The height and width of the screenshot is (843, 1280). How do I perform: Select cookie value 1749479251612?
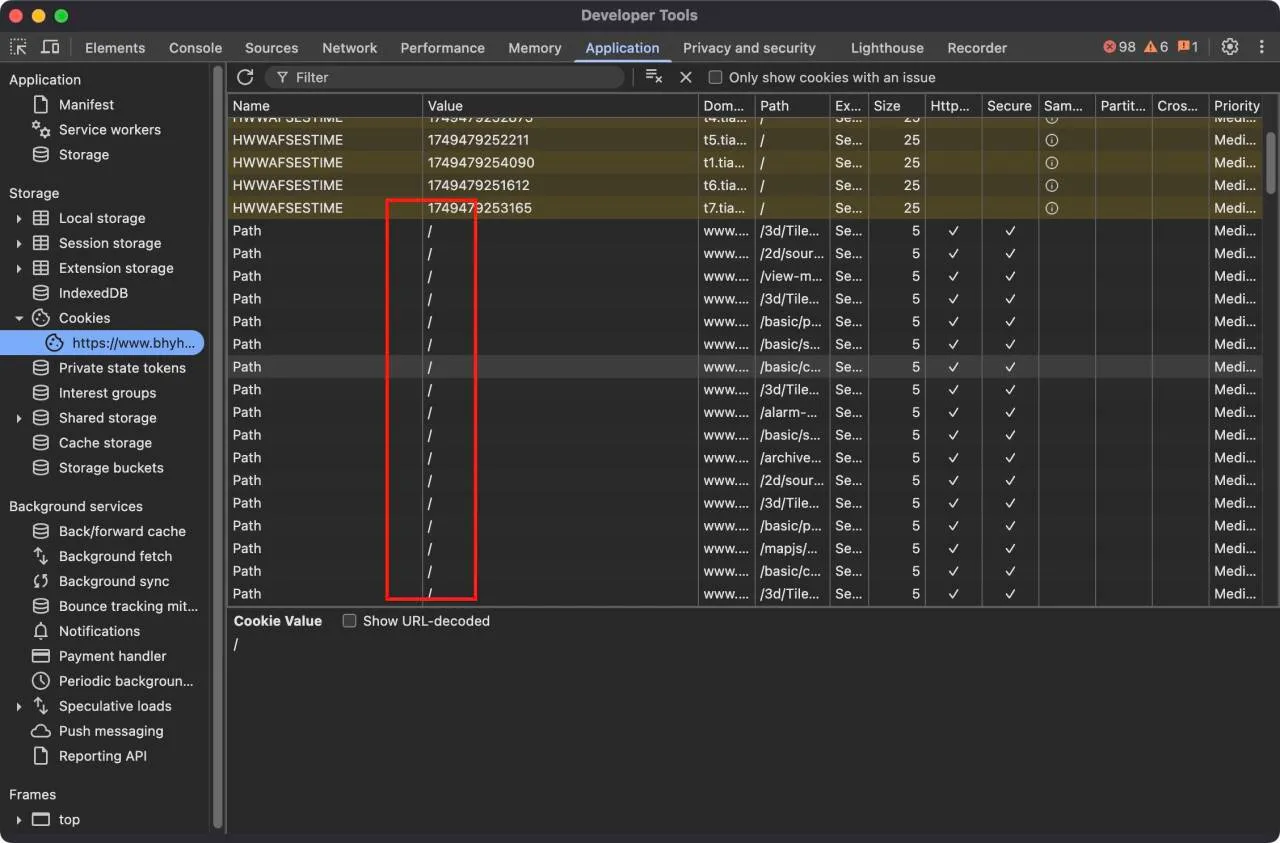[x=478, y=185]
